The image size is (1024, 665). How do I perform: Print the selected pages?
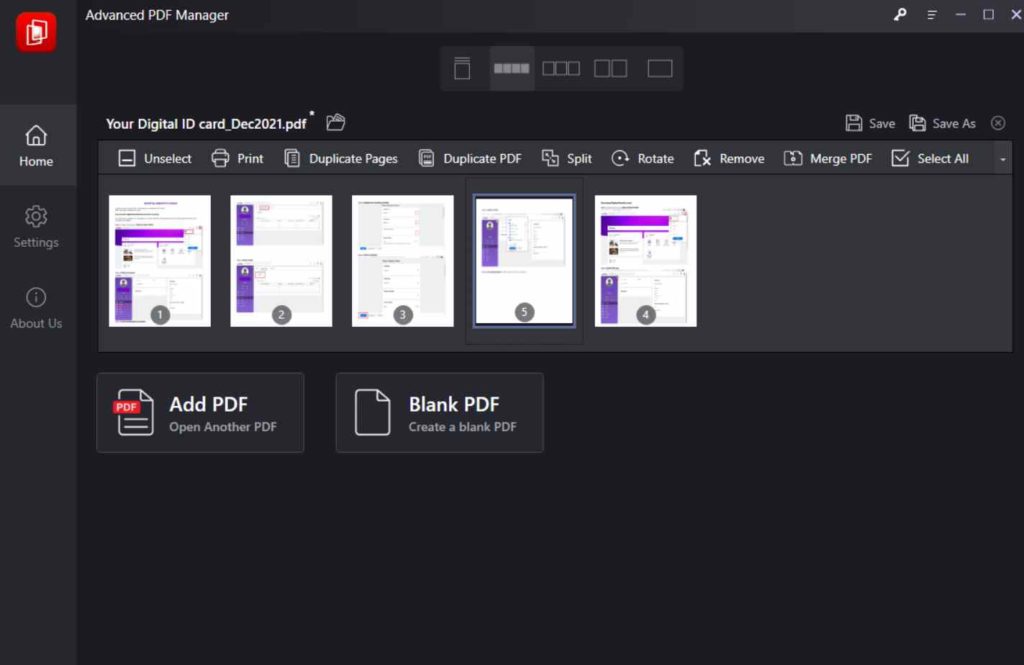coord(237,158)
